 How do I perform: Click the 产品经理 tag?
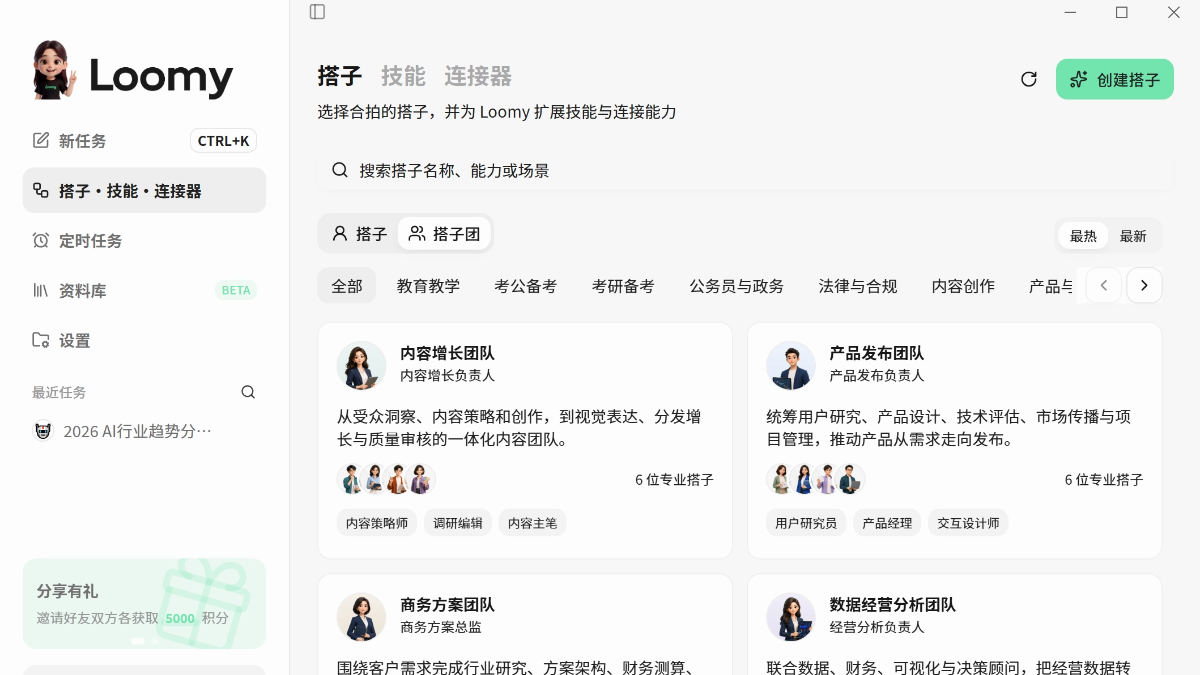pyautogui.click(x=887, y=522)
